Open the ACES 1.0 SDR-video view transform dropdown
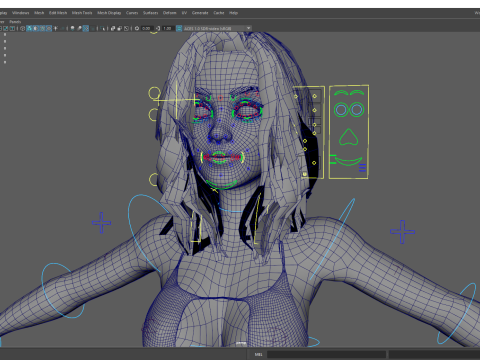Viewport: 480px width, 360px height. [217, 28]
